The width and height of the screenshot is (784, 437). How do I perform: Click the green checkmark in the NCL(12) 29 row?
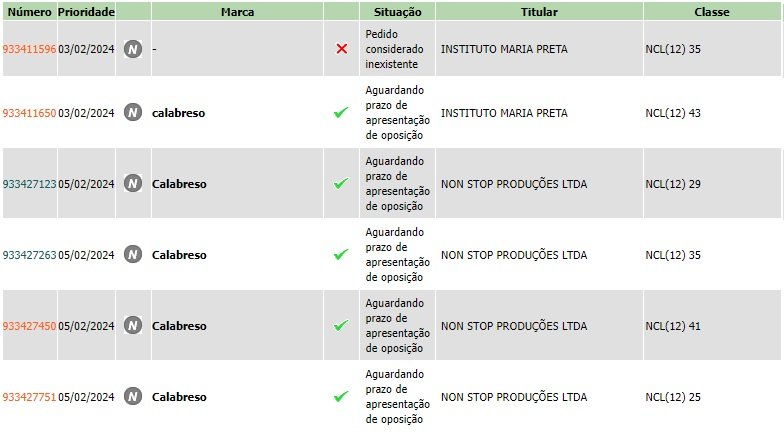[x=341, y=183]
